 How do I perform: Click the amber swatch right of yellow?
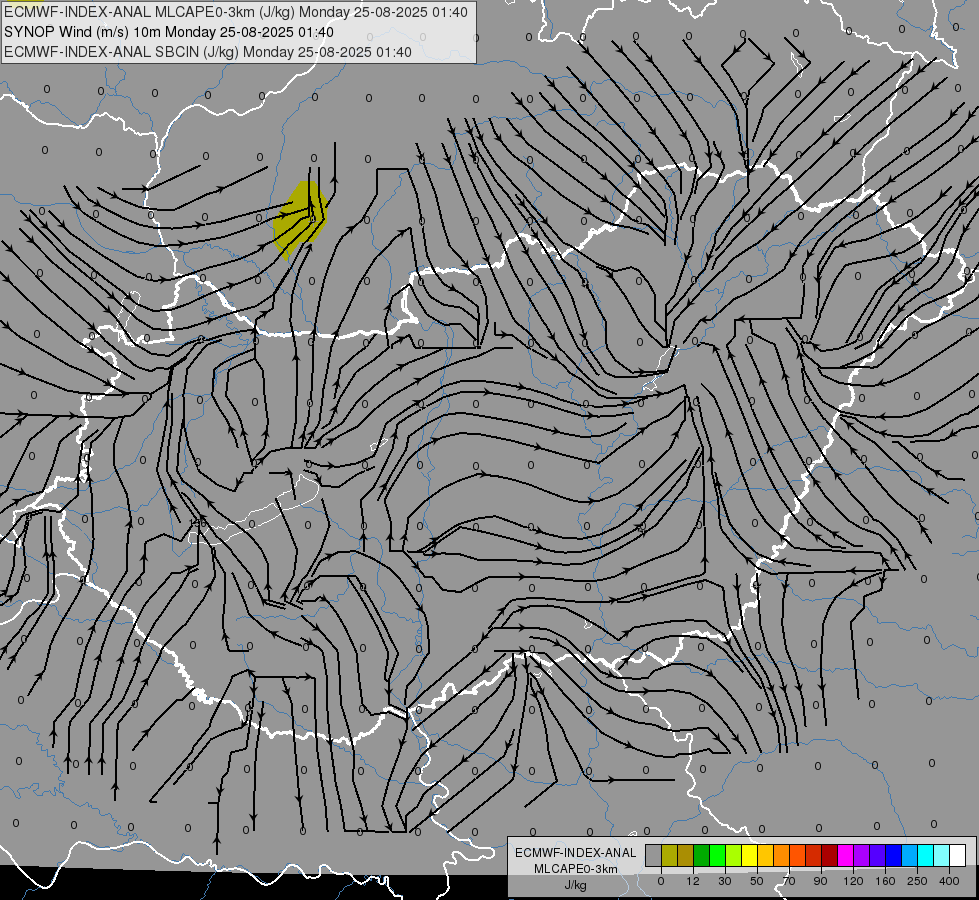tap(765, 855)
